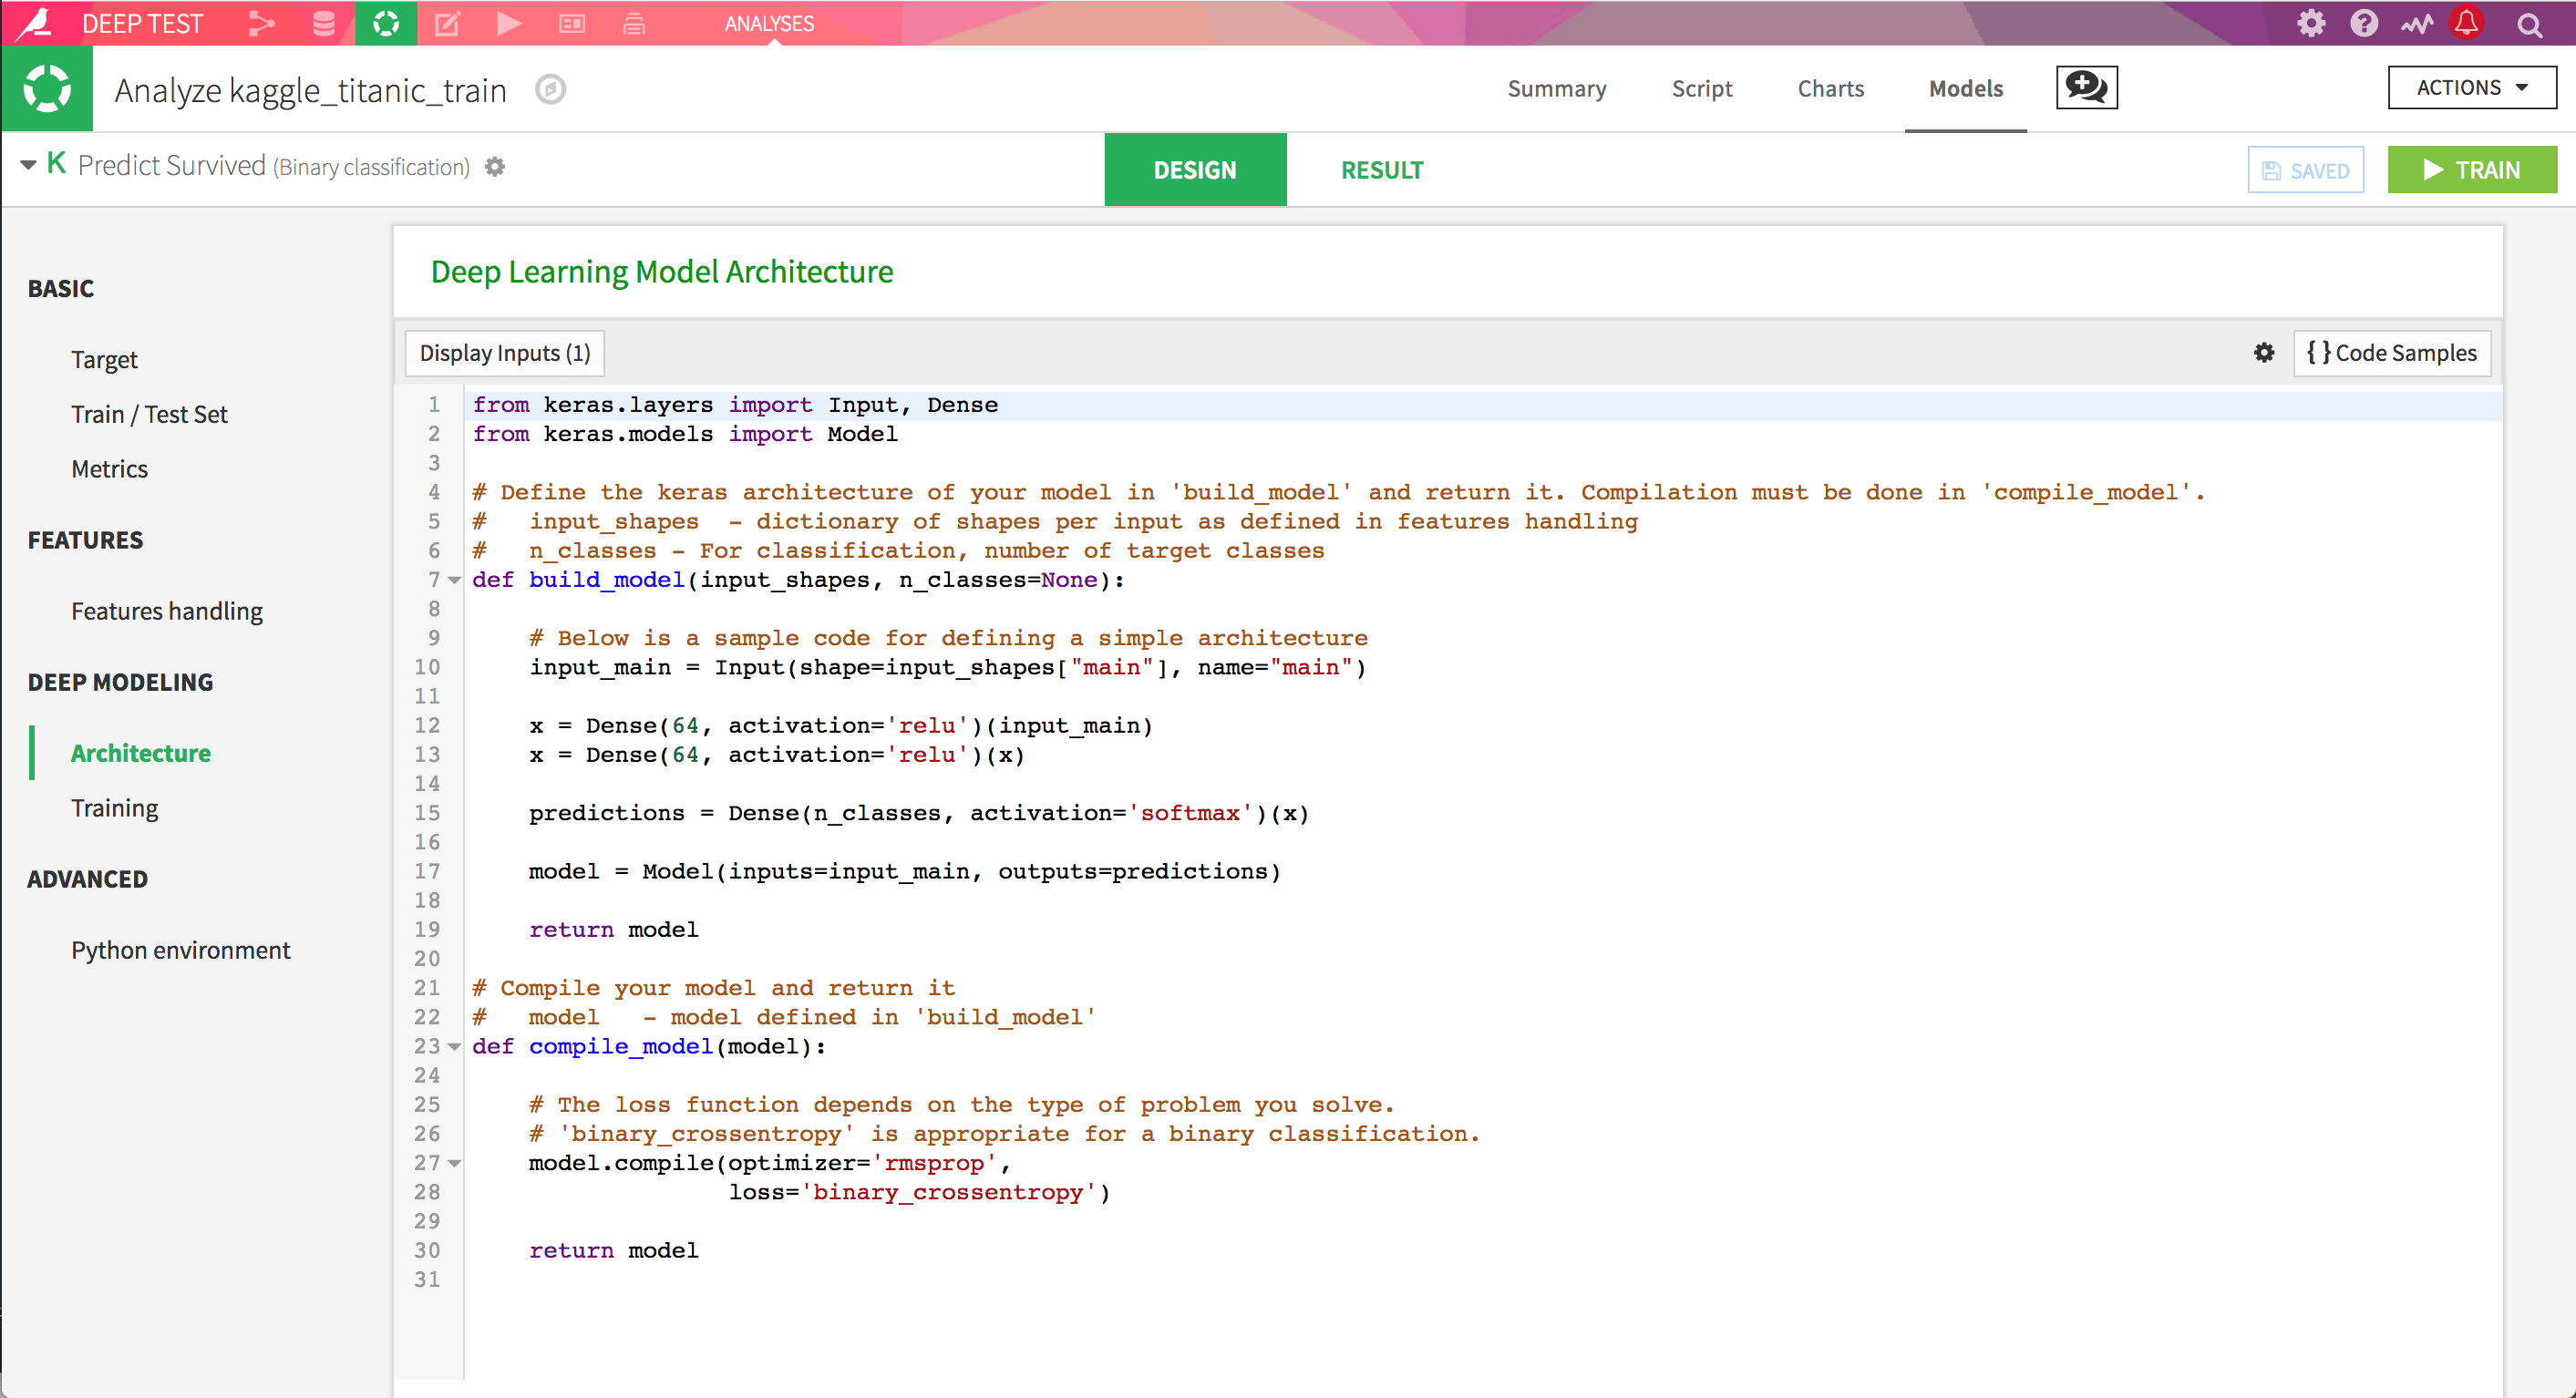Open the Notebooks icon in top navigation

(447, 23)
